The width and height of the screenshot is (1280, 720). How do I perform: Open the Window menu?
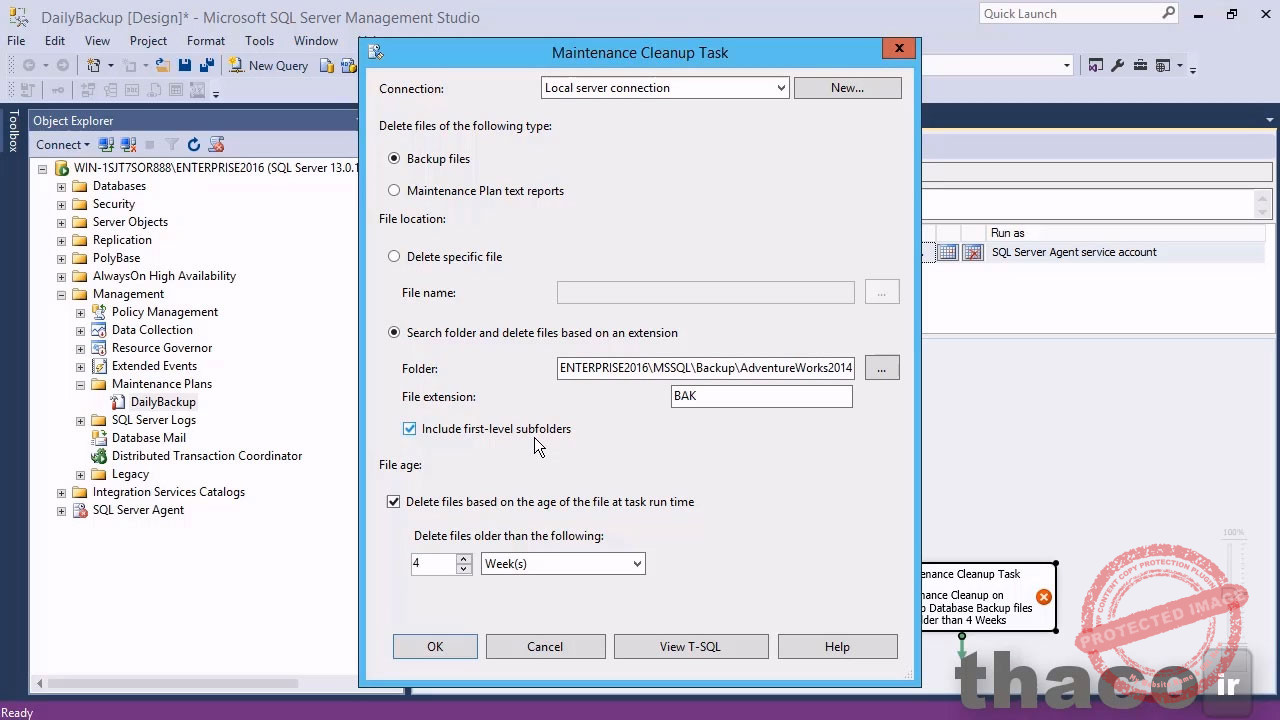pyautogui.click(x=315, y=41)
